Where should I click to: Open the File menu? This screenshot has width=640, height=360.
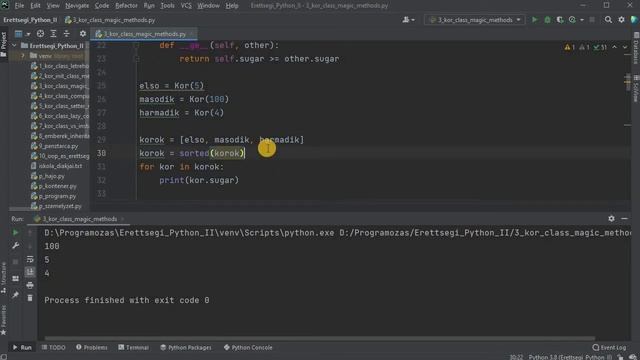point(19,6)
